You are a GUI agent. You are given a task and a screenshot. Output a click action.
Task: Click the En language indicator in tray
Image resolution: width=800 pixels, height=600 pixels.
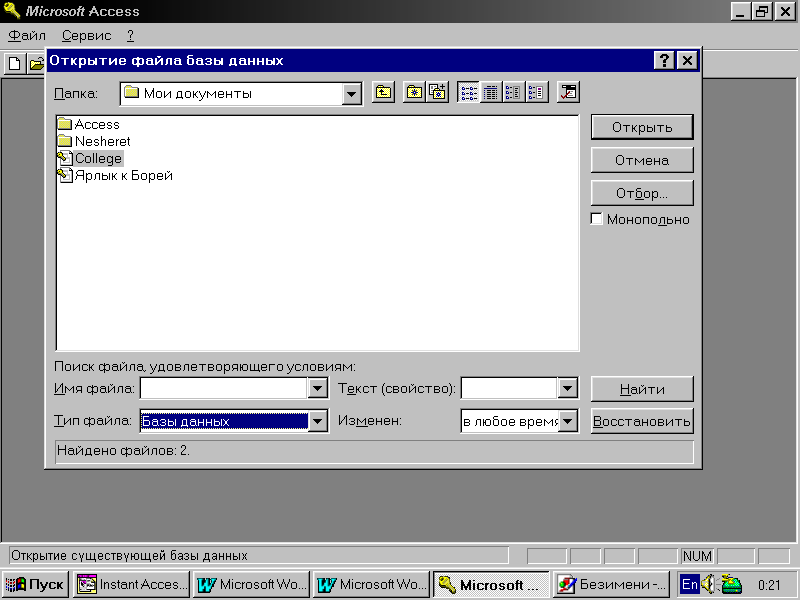(x=689, y=584)
